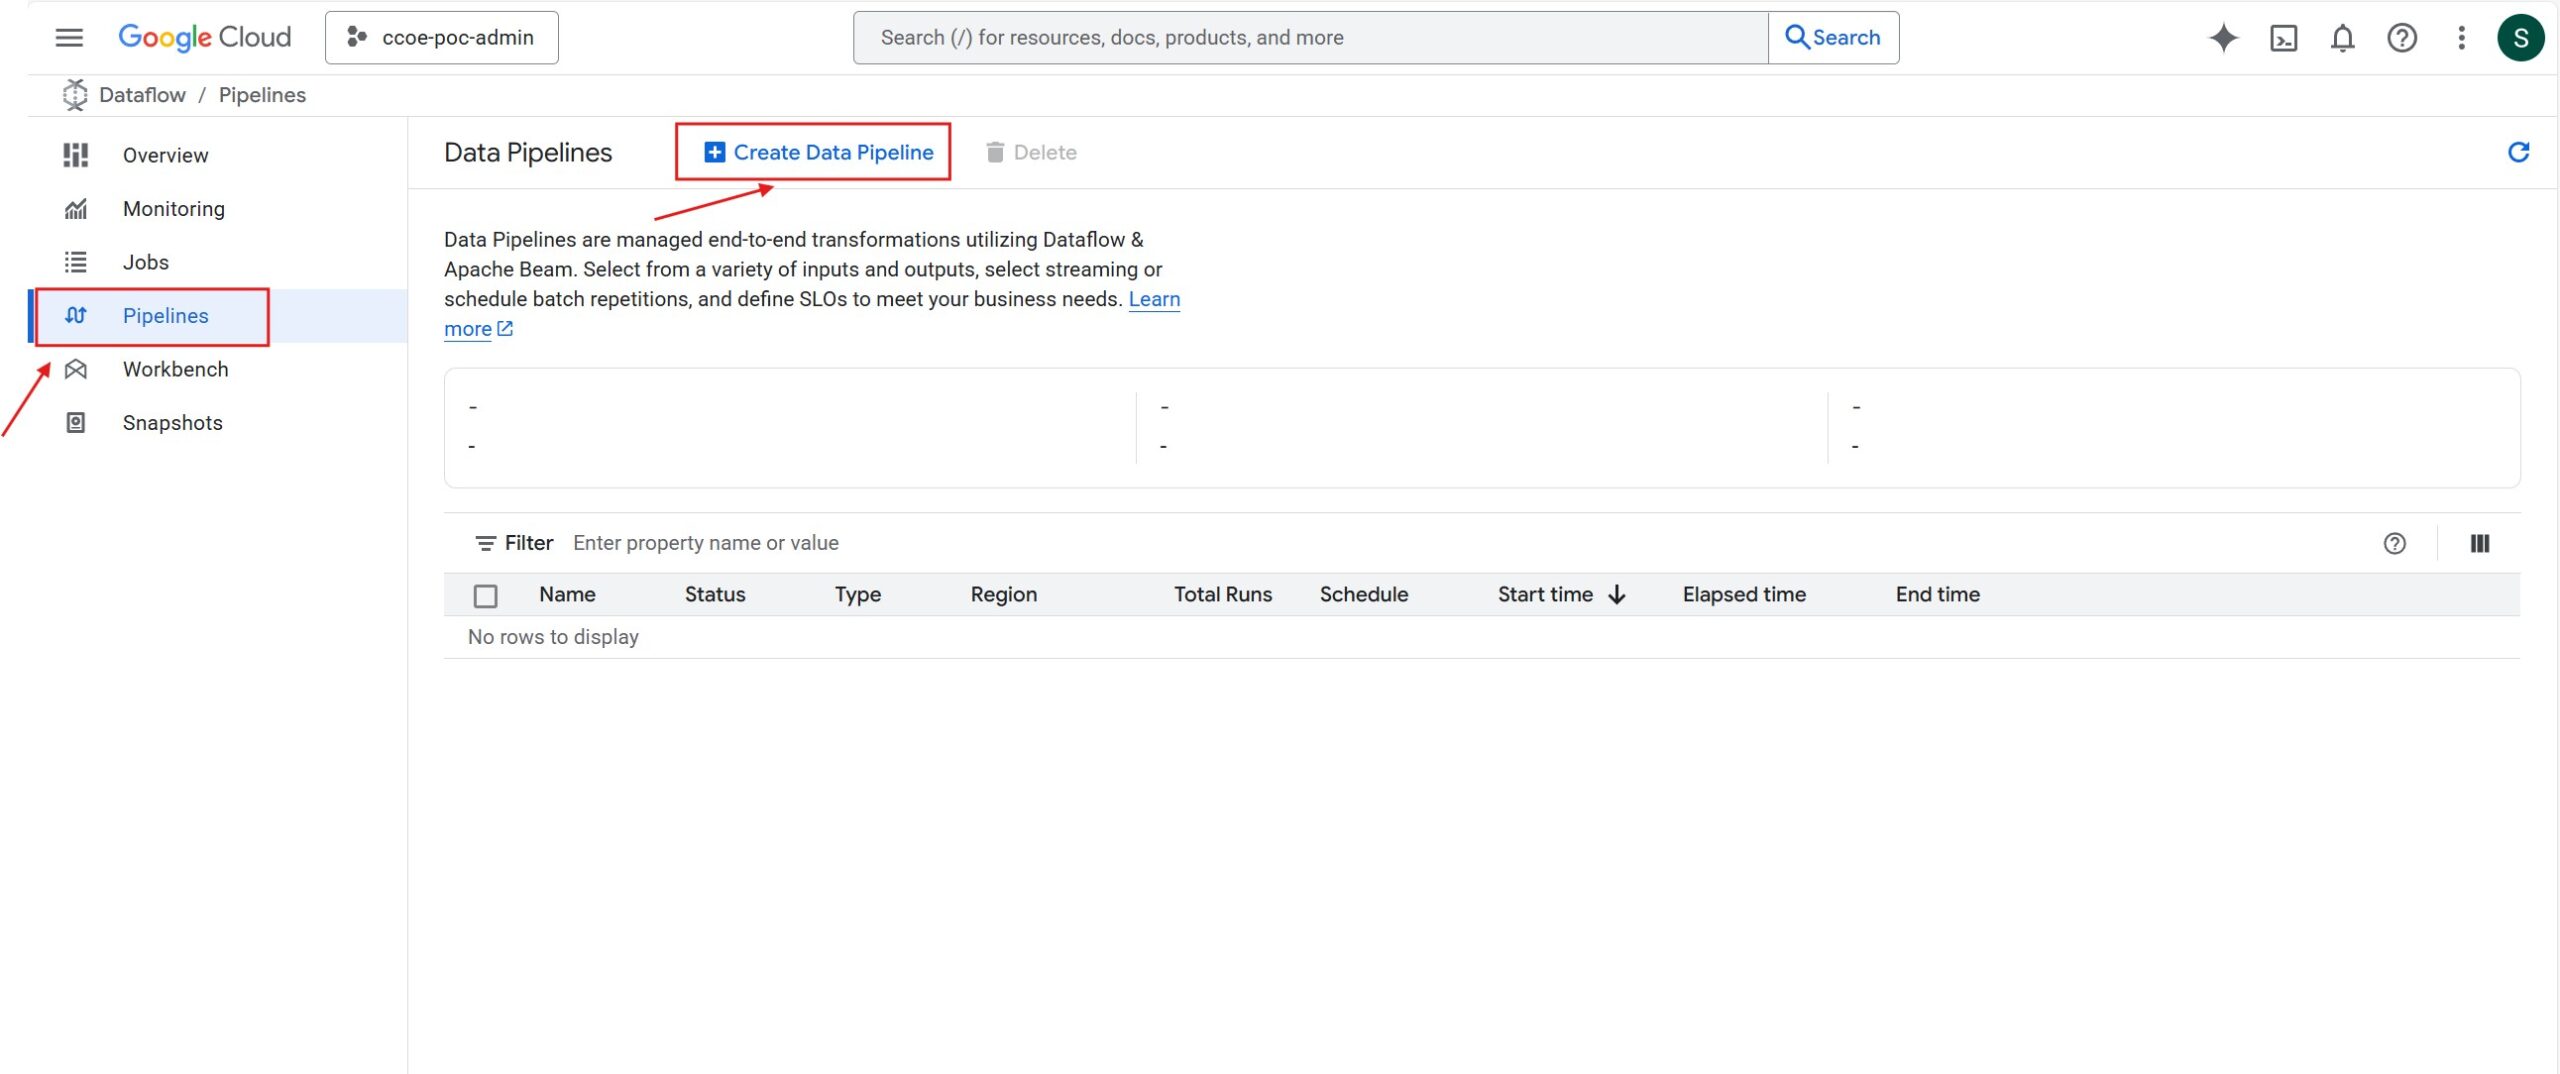Go to Jobs in sidebar
The image size is (2560, 1074).
[x=146, y=262]
